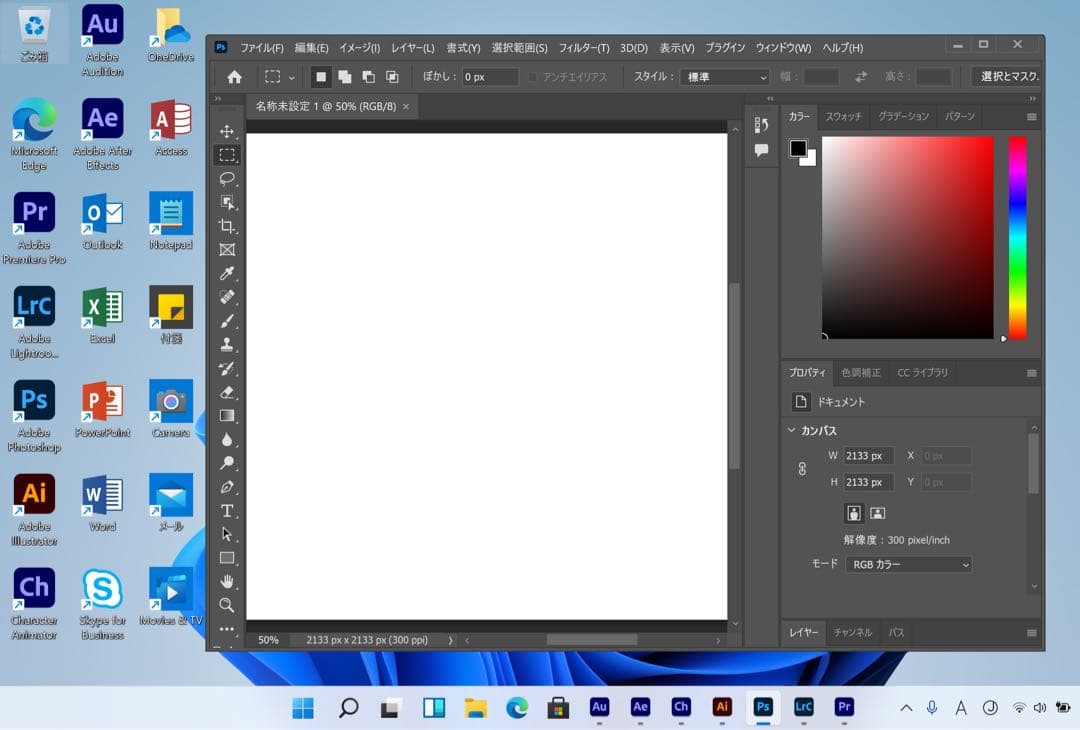The height and width of the screenshot is (730, 1080).
Task: Select the Zoom magnifier tool
Action: tap(227, 605)
